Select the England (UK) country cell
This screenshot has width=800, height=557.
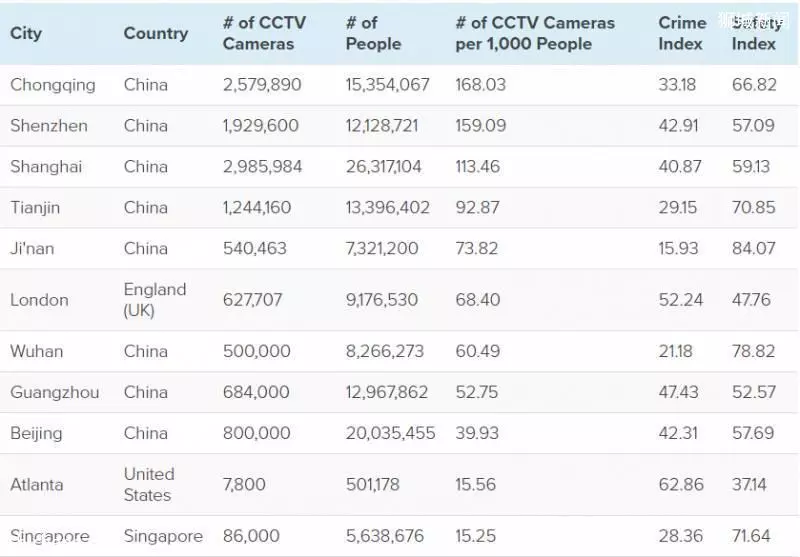pyautogui.click(x=155, y=300)
